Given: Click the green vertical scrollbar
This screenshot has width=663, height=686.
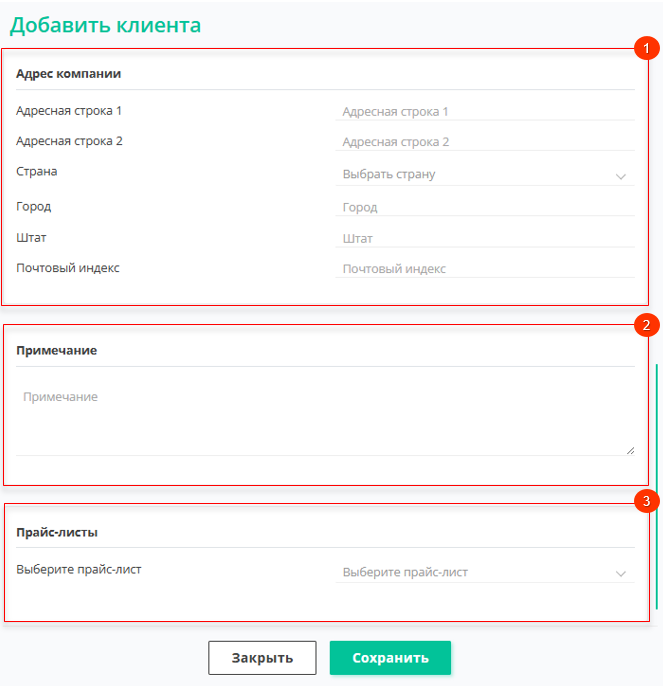Looking at the screenshot, I should tap(656, 486).
